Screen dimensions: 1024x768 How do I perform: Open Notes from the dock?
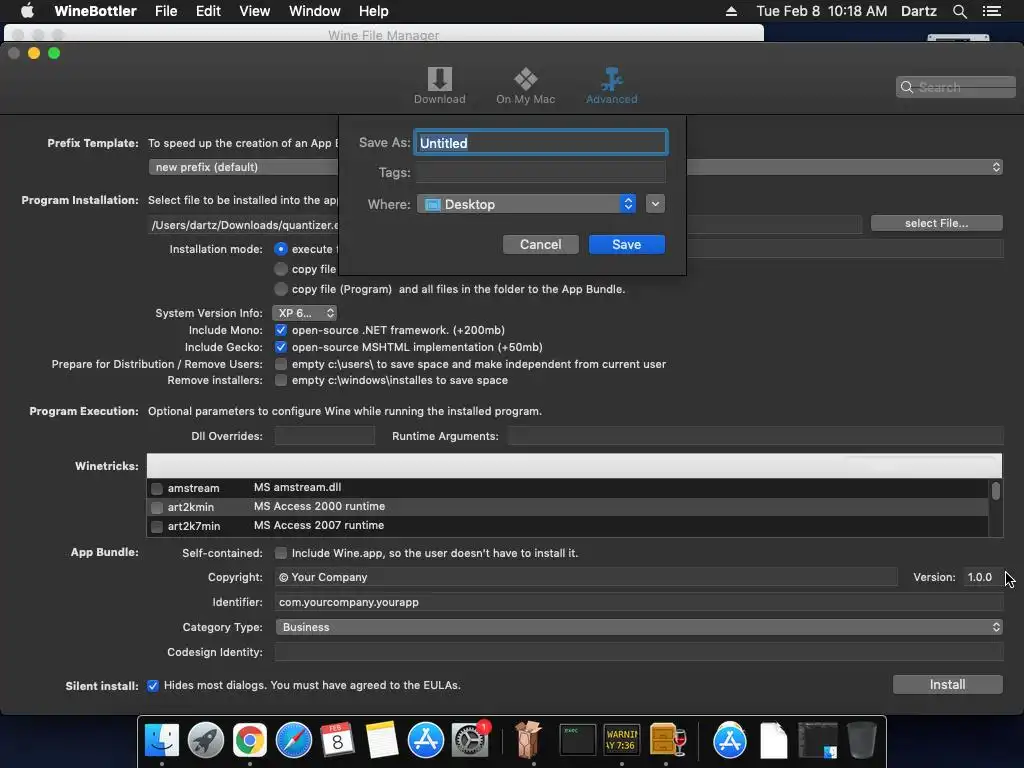click(381, 740)
